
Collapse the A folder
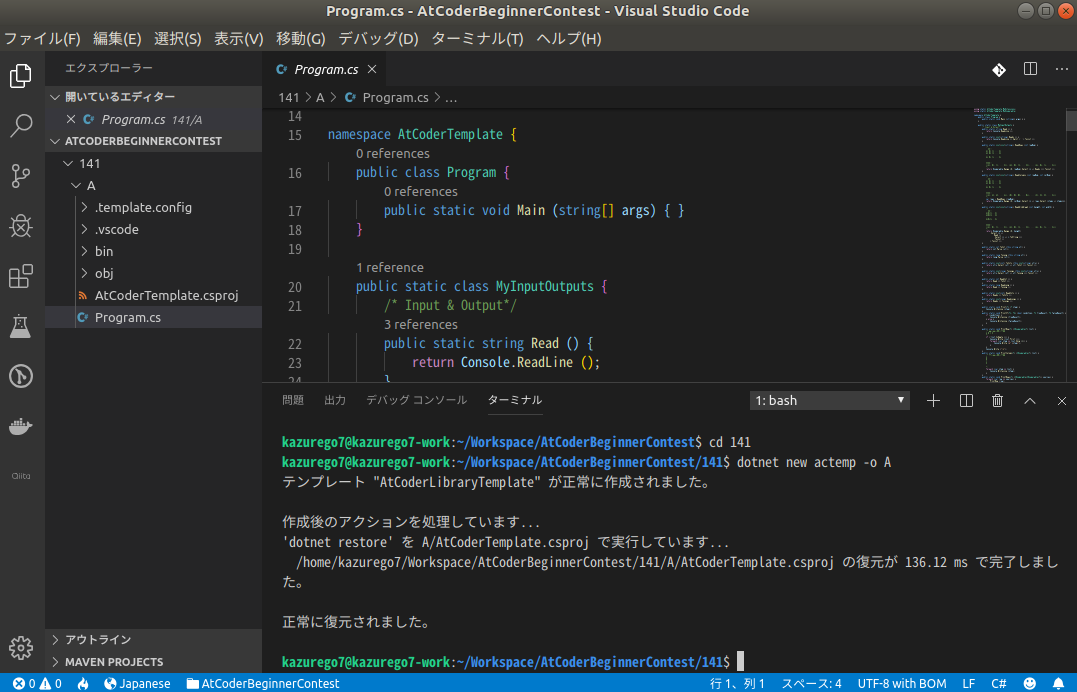coord(154,186)
